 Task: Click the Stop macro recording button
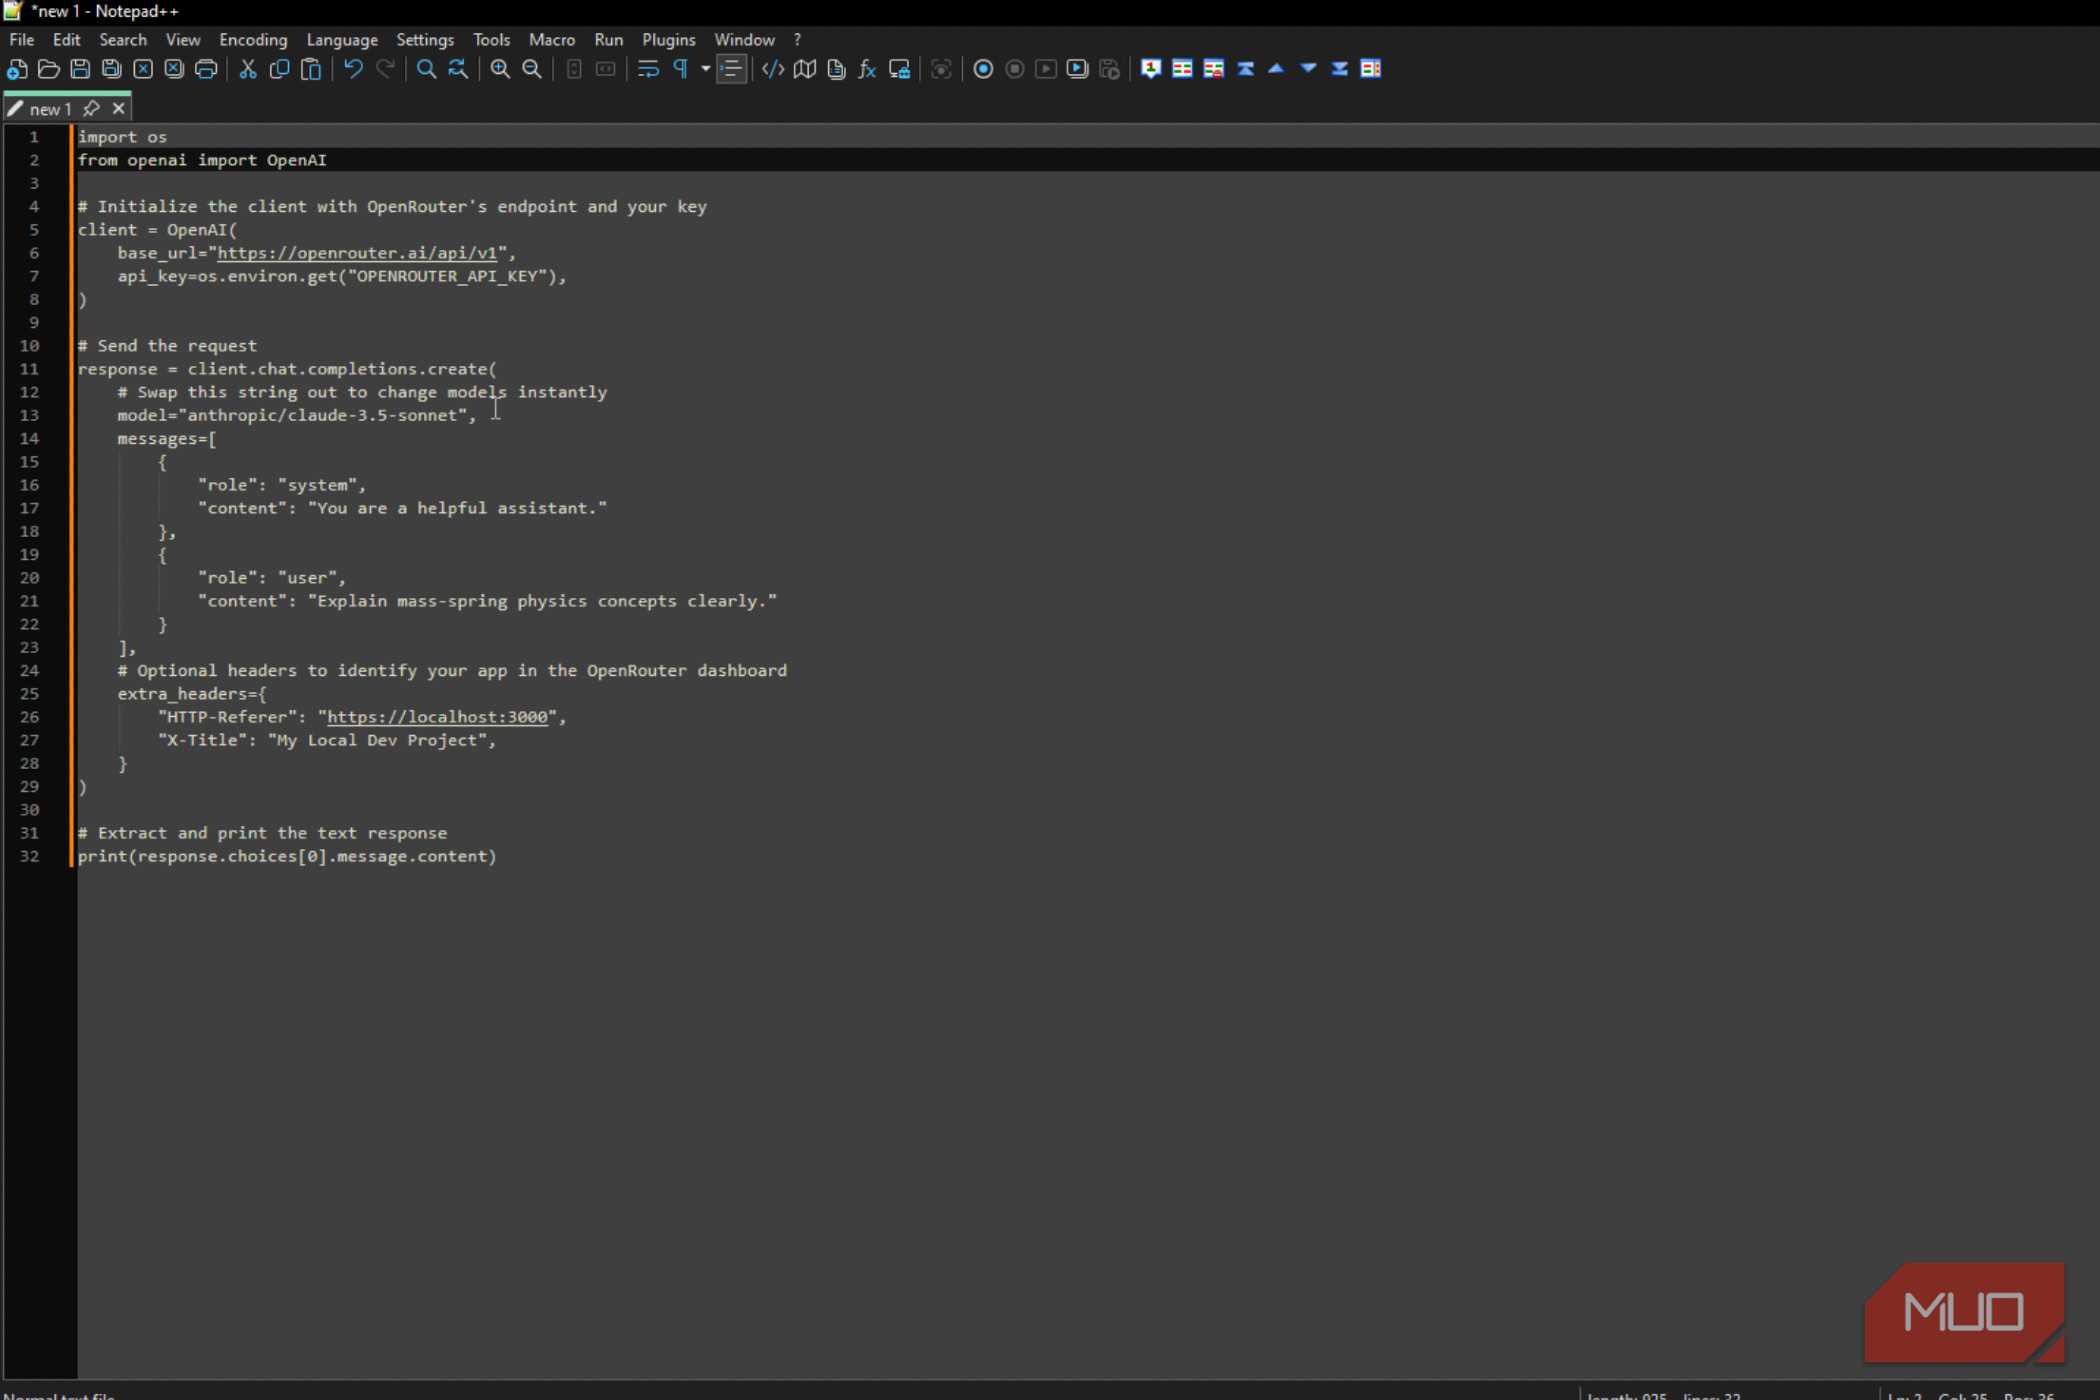1015,69
